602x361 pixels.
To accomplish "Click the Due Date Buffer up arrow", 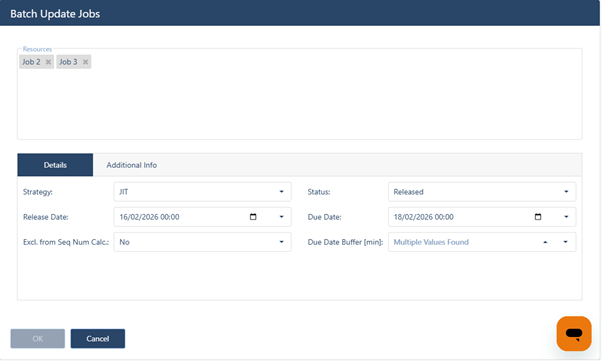I will pos(545,242).
